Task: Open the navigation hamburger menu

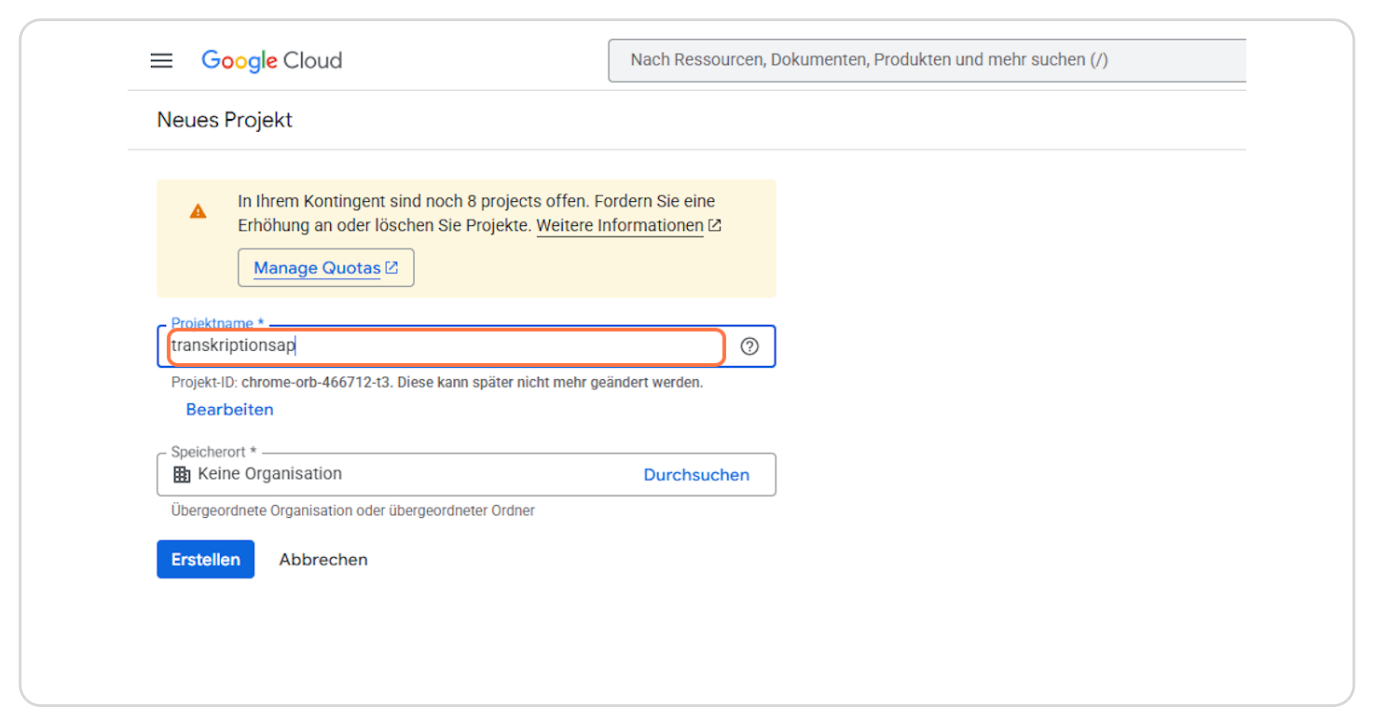Action: [x=161, y=60]
